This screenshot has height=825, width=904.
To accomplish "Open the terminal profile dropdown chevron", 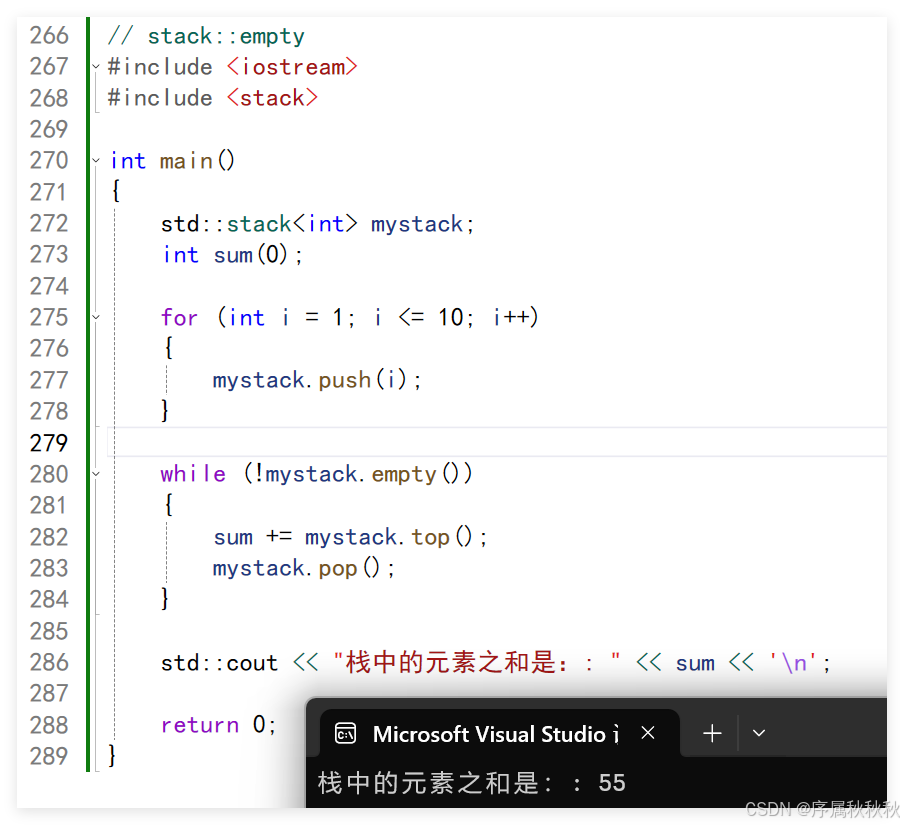I will (759, 733).
